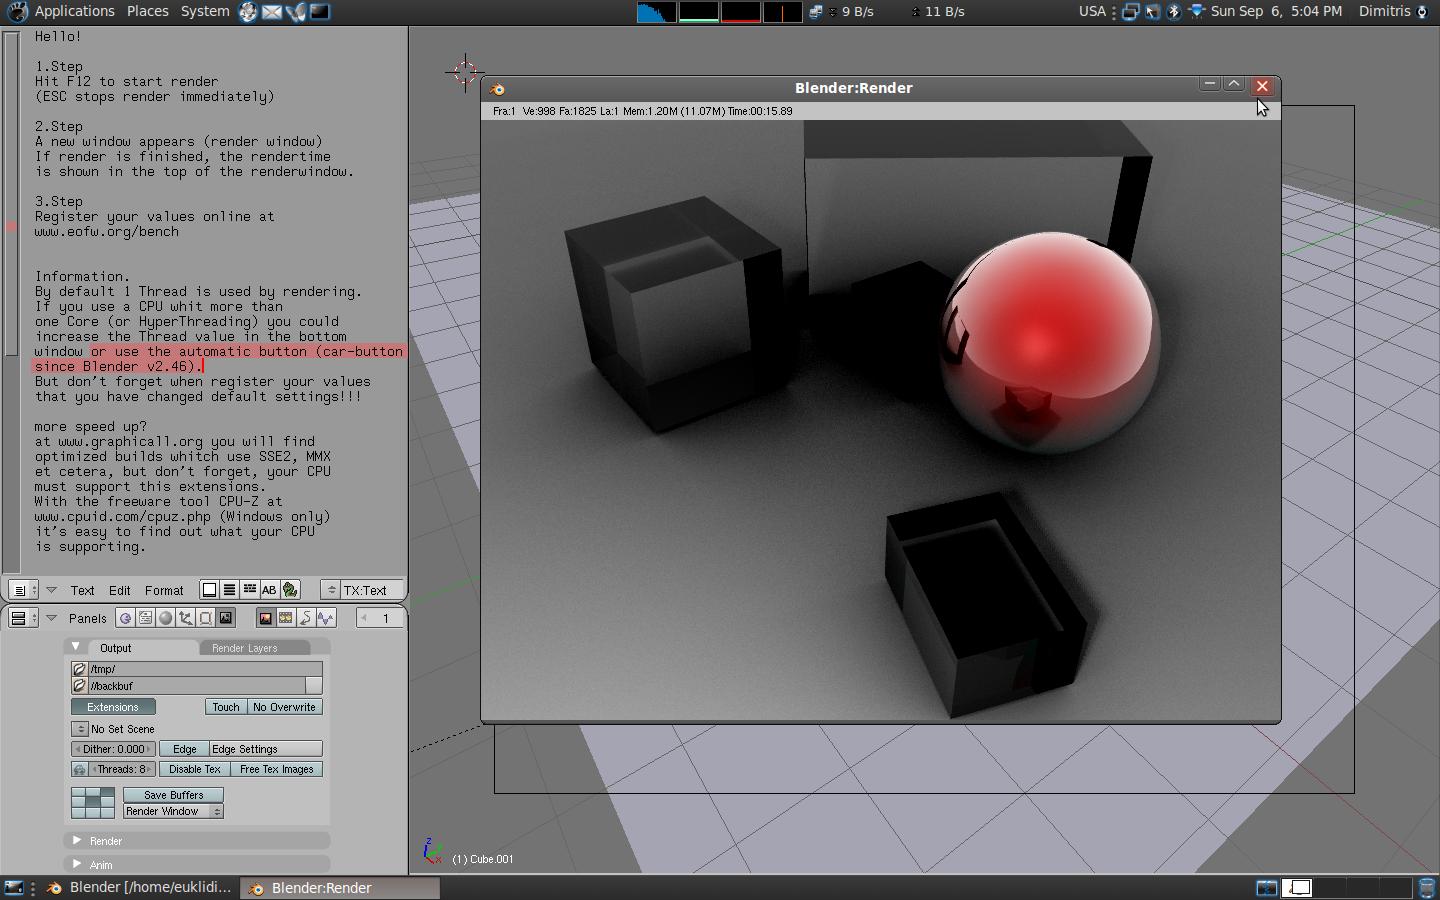1440x900 pixels.
Task: Open the Panels menu
Action: [x=88, y=618]
